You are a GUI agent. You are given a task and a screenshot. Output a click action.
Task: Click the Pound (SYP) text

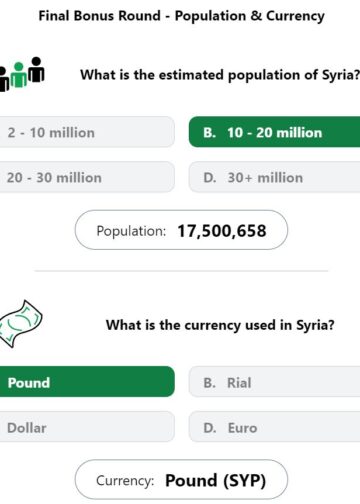(216, 480)
